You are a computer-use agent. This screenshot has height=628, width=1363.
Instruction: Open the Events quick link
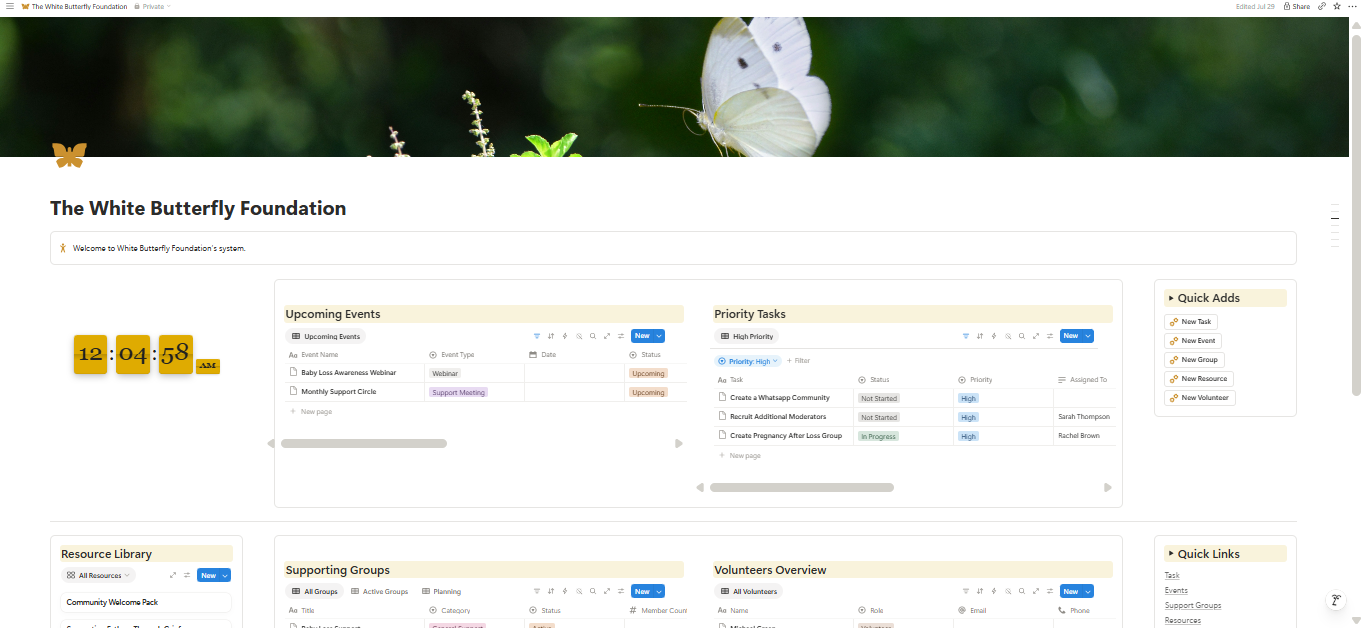[x=1176, y=590]
